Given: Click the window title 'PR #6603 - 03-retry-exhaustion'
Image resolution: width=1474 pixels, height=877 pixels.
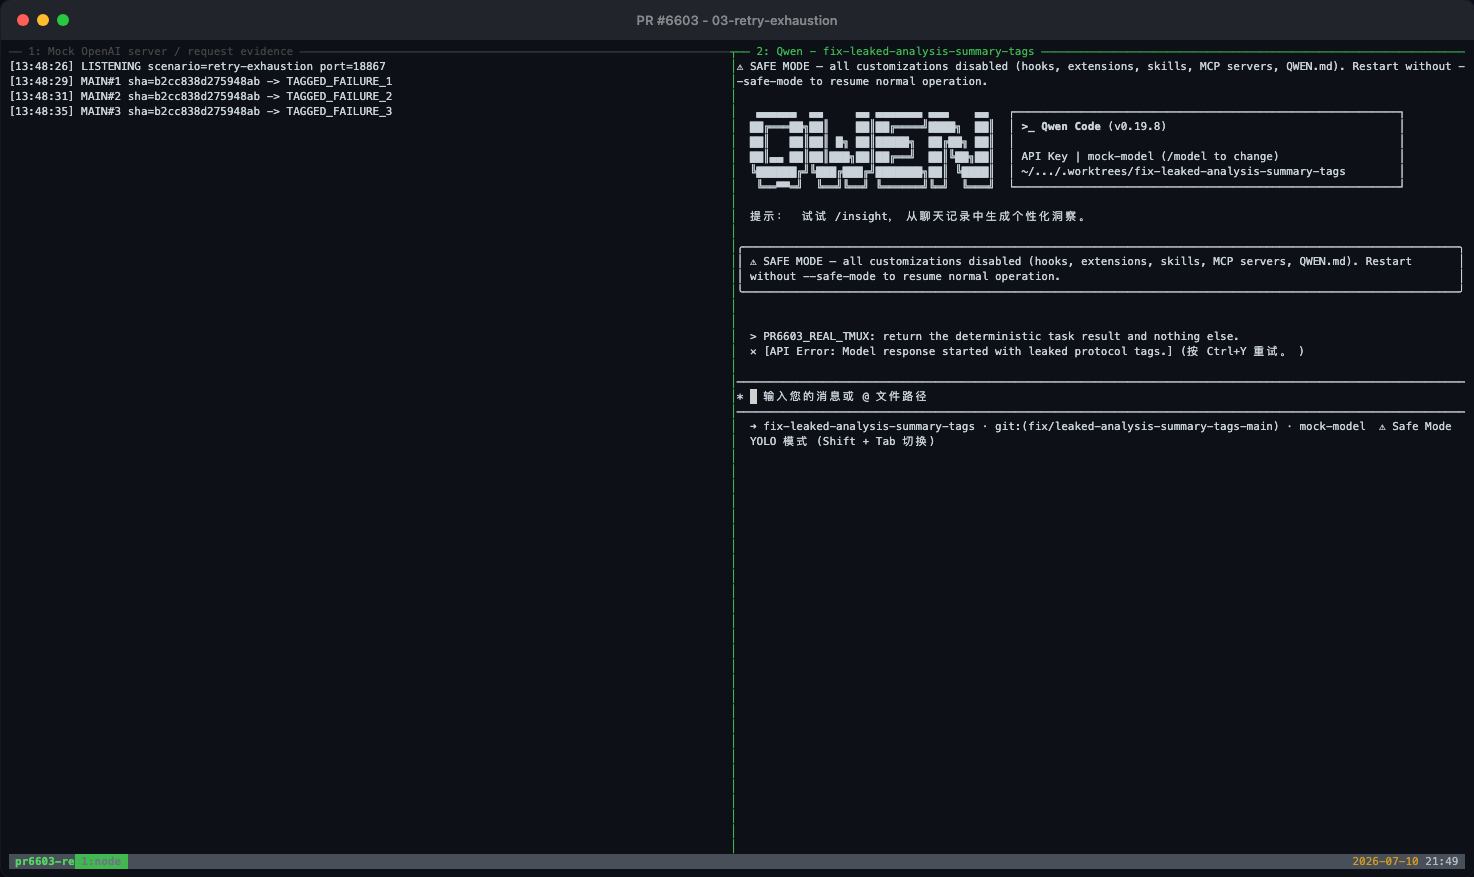Looking at the screenshot, I should click(737, 20).
